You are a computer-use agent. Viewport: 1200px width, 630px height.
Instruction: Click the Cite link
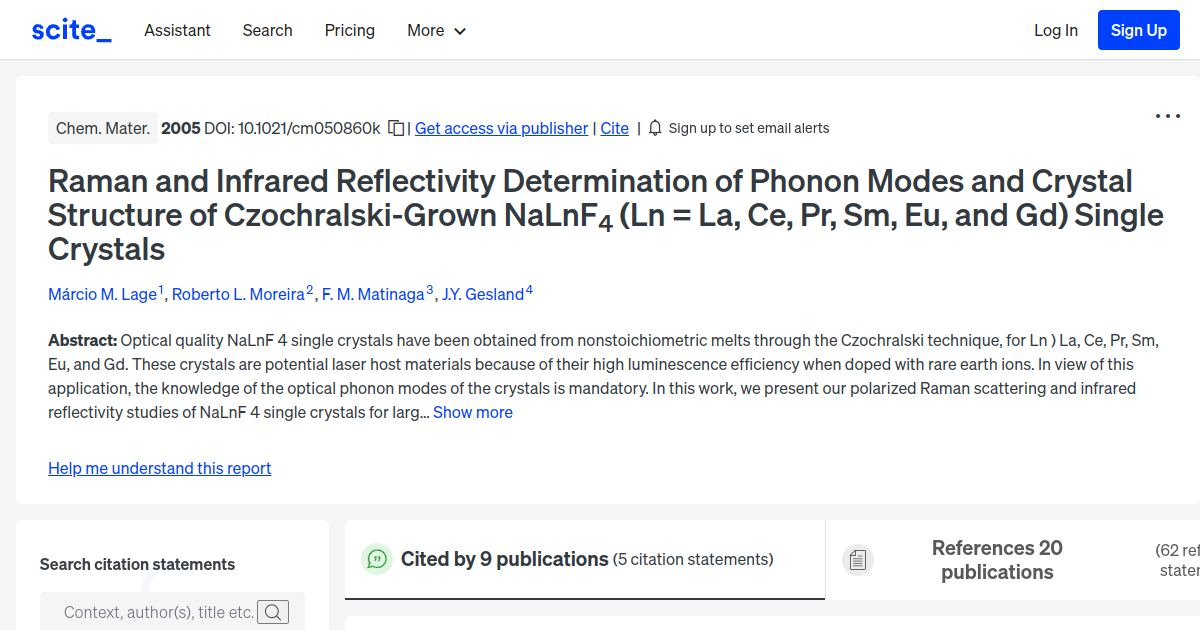click(614, 128)
